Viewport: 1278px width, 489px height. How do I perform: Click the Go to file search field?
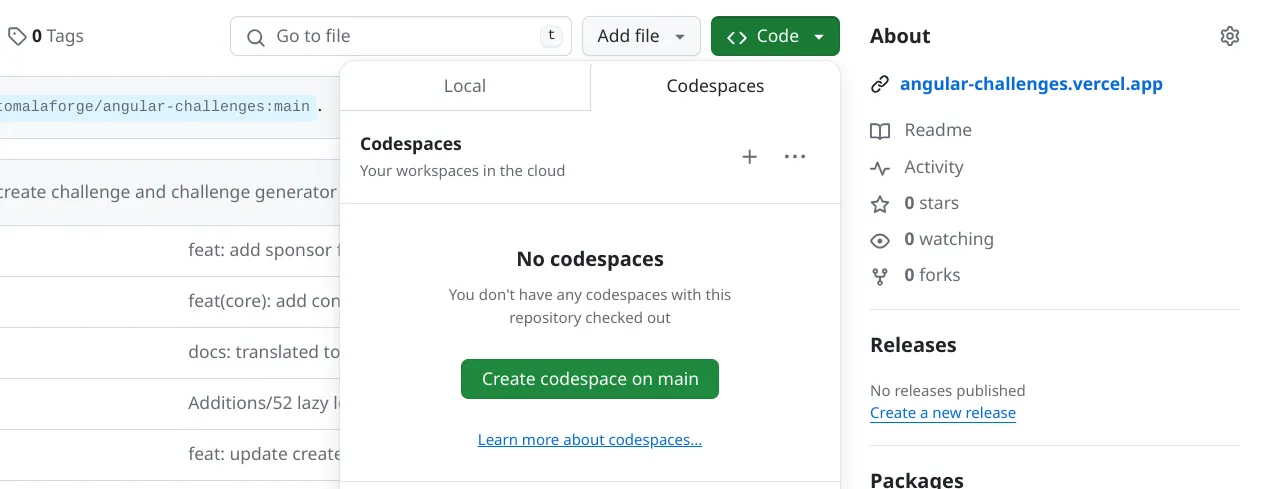tap(400, 36)
